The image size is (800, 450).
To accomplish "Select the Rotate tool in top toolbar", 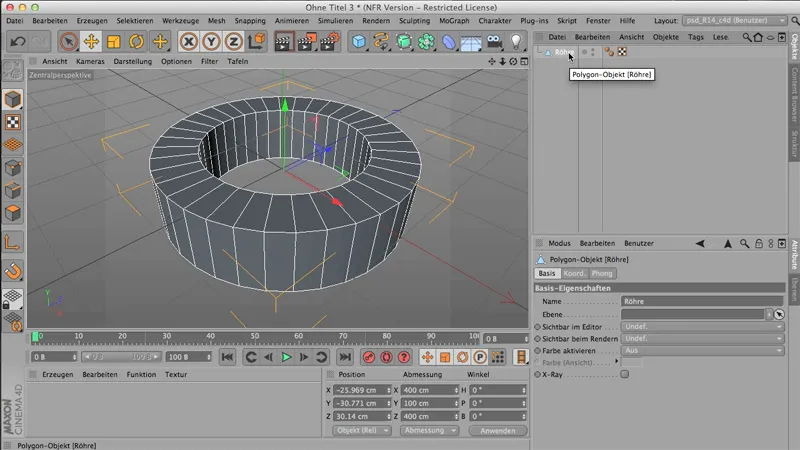I will point(136,41).
